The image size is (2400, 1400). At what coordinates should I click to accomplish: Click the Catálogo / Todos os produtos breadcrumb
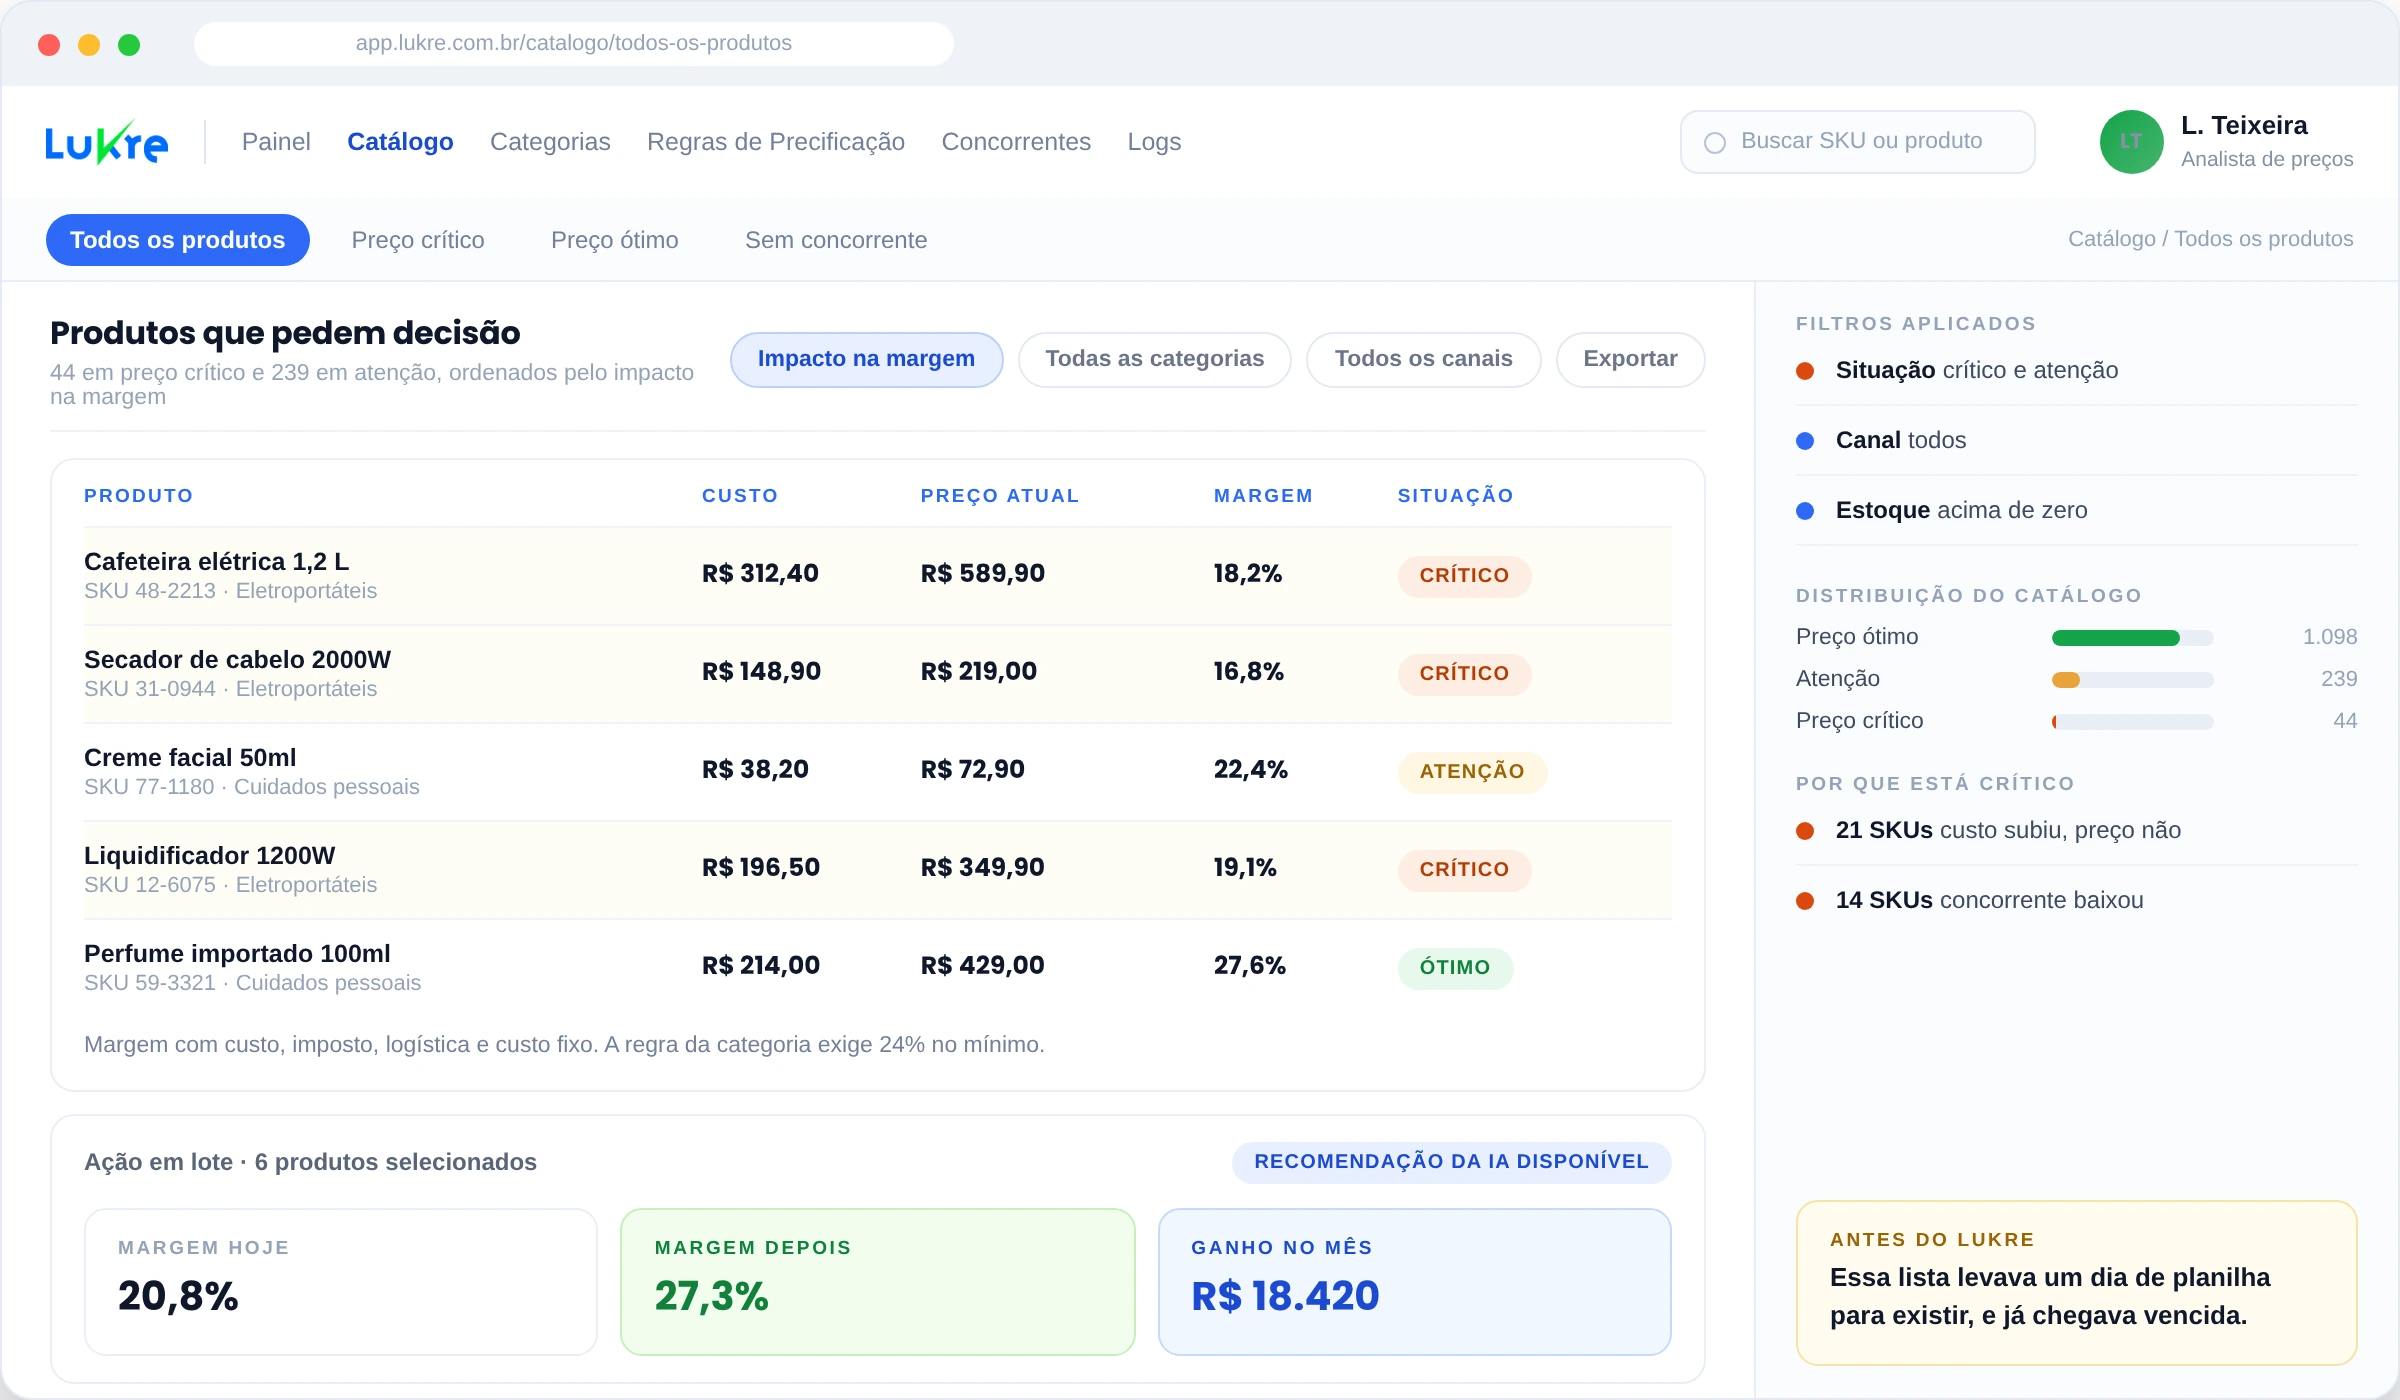coord(2210,239)
